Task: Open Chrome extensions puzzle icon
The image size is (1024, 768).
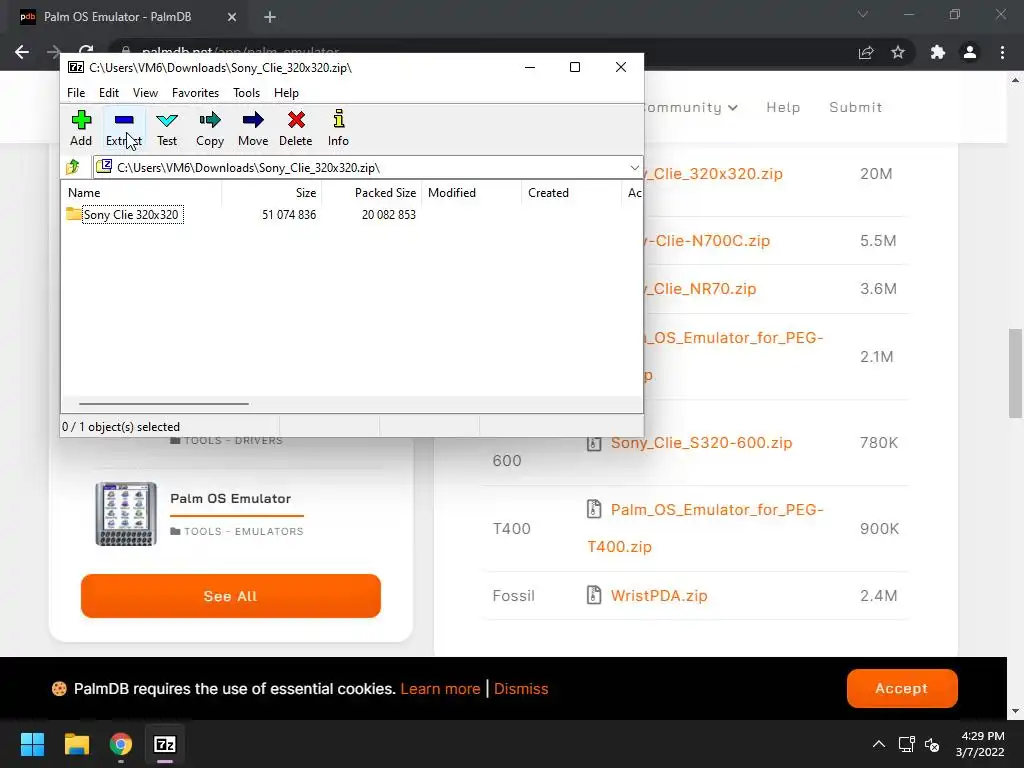Action: click(938, 52)
